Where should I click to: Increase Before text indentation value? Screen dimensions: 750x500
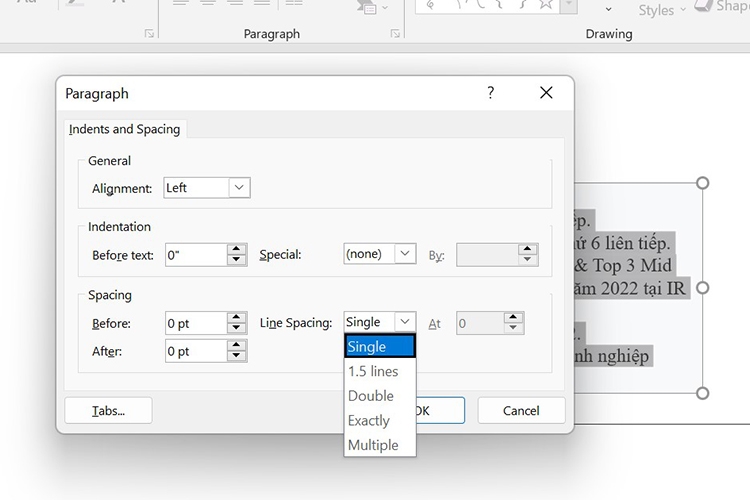click(x=236, y=249)
